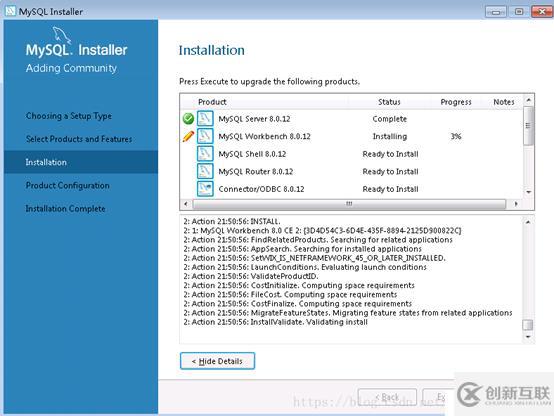Select the Choosing a Setup Type step
Image resolution: width=554 pixels, height=416 pixels.
[69, 116]
